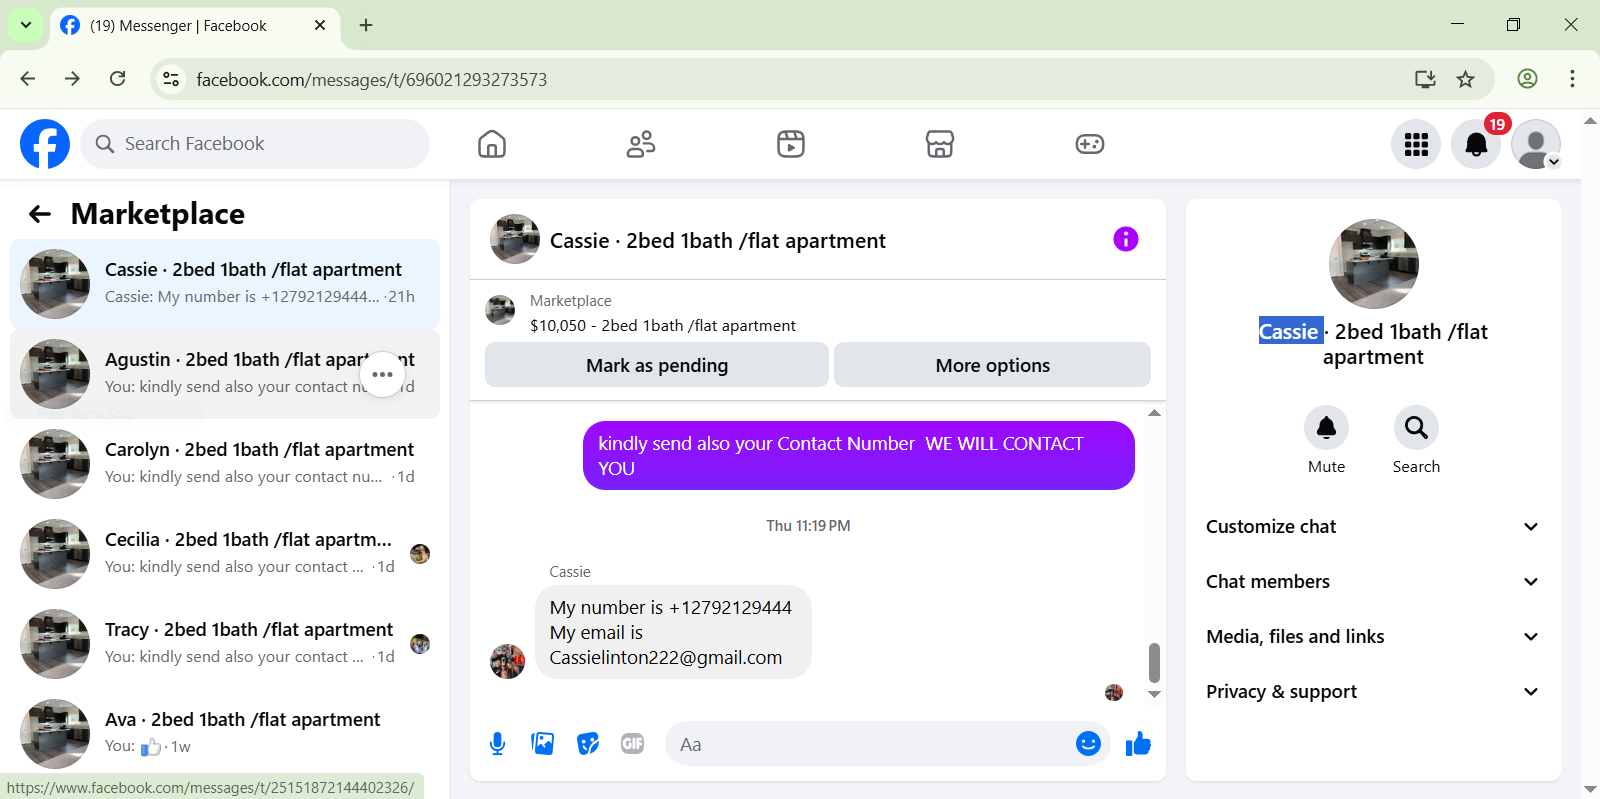Click chat scrollbar up arrow
This screenshot has width=1600, height=799.
[x=1154, y=413]
